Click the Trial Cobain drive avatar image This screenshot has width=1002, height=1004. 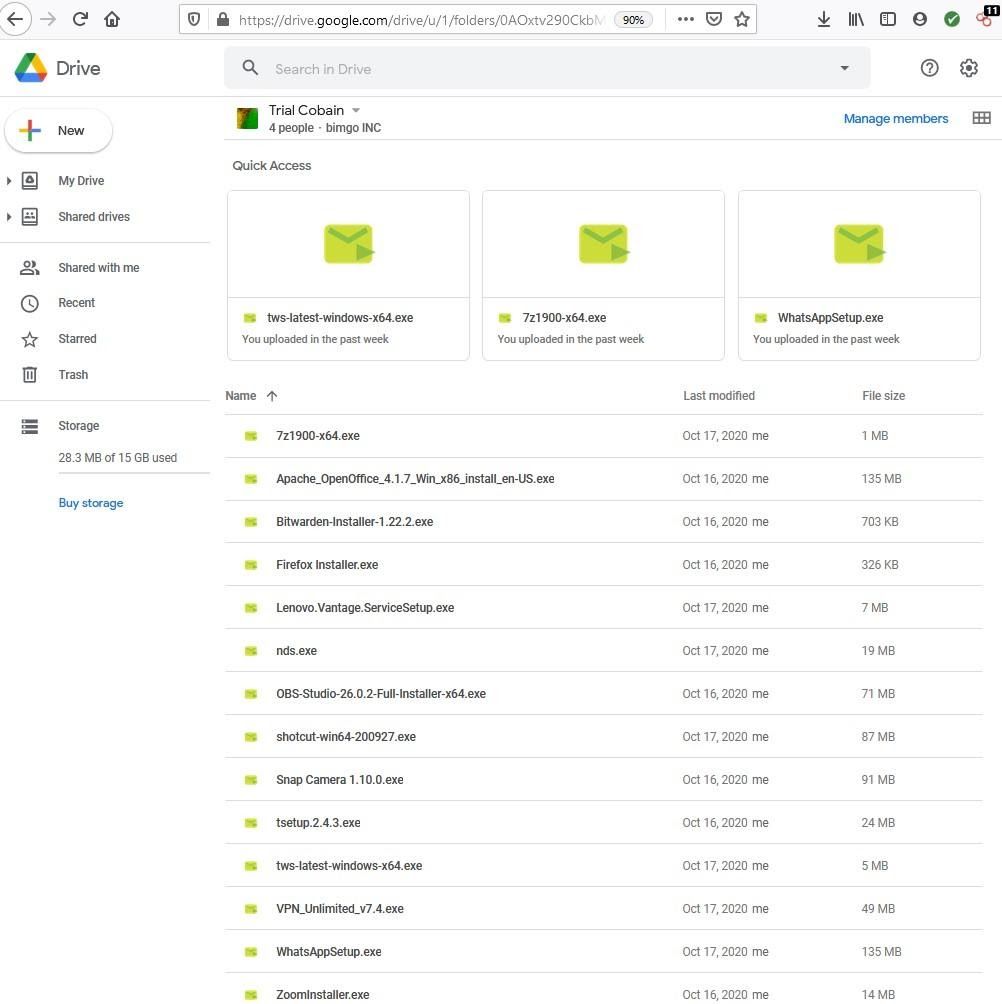(x=247, y=118)
